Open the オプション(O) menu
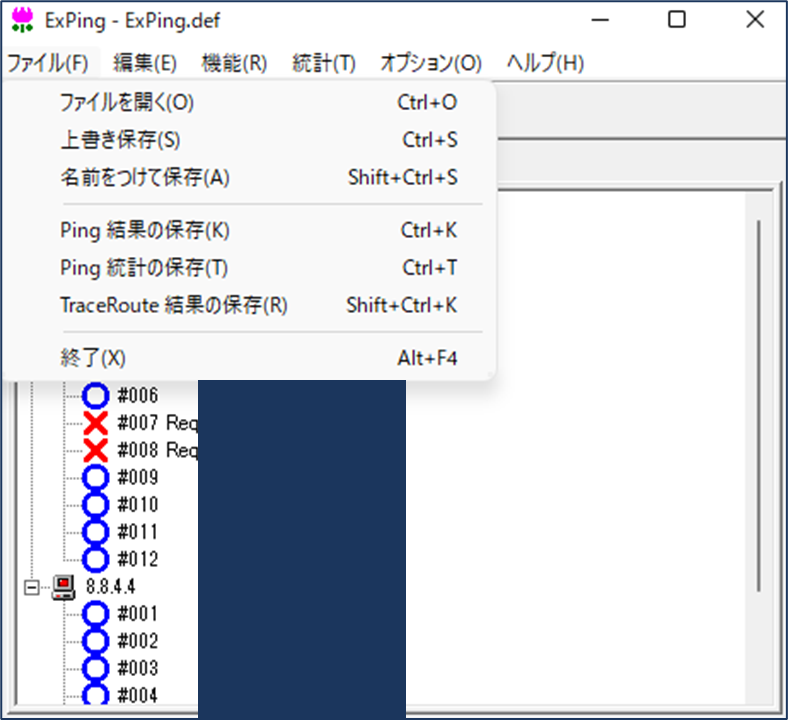Viewport: 788px width, 720px height. coord(431,63)
